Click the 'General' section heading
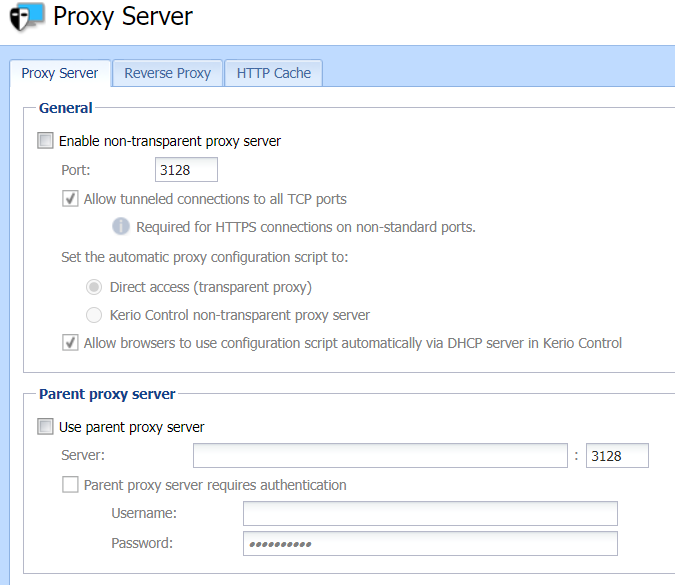Image resolution: width=675 pixels, height=585 pixels. [66, 108]
